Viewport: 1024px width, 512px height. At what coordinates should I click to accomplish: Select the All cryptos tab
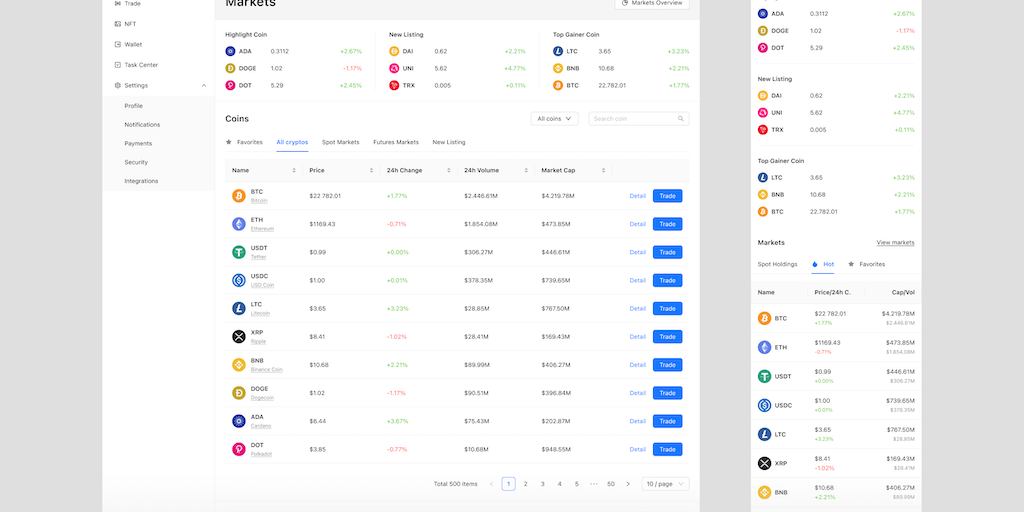[x=292, y=142]
